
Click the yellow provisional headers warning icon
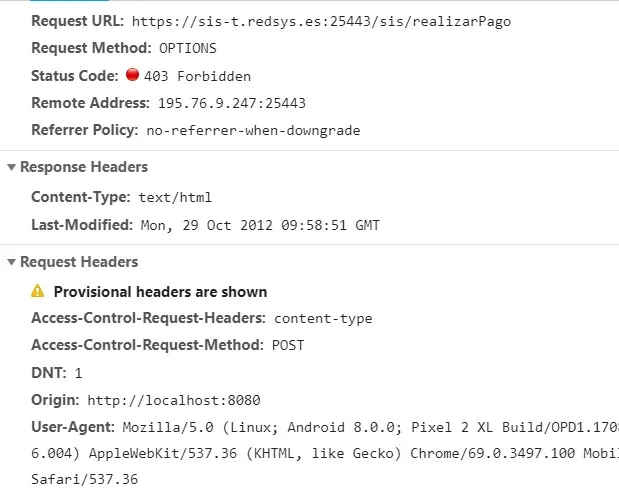coord(38,291)
